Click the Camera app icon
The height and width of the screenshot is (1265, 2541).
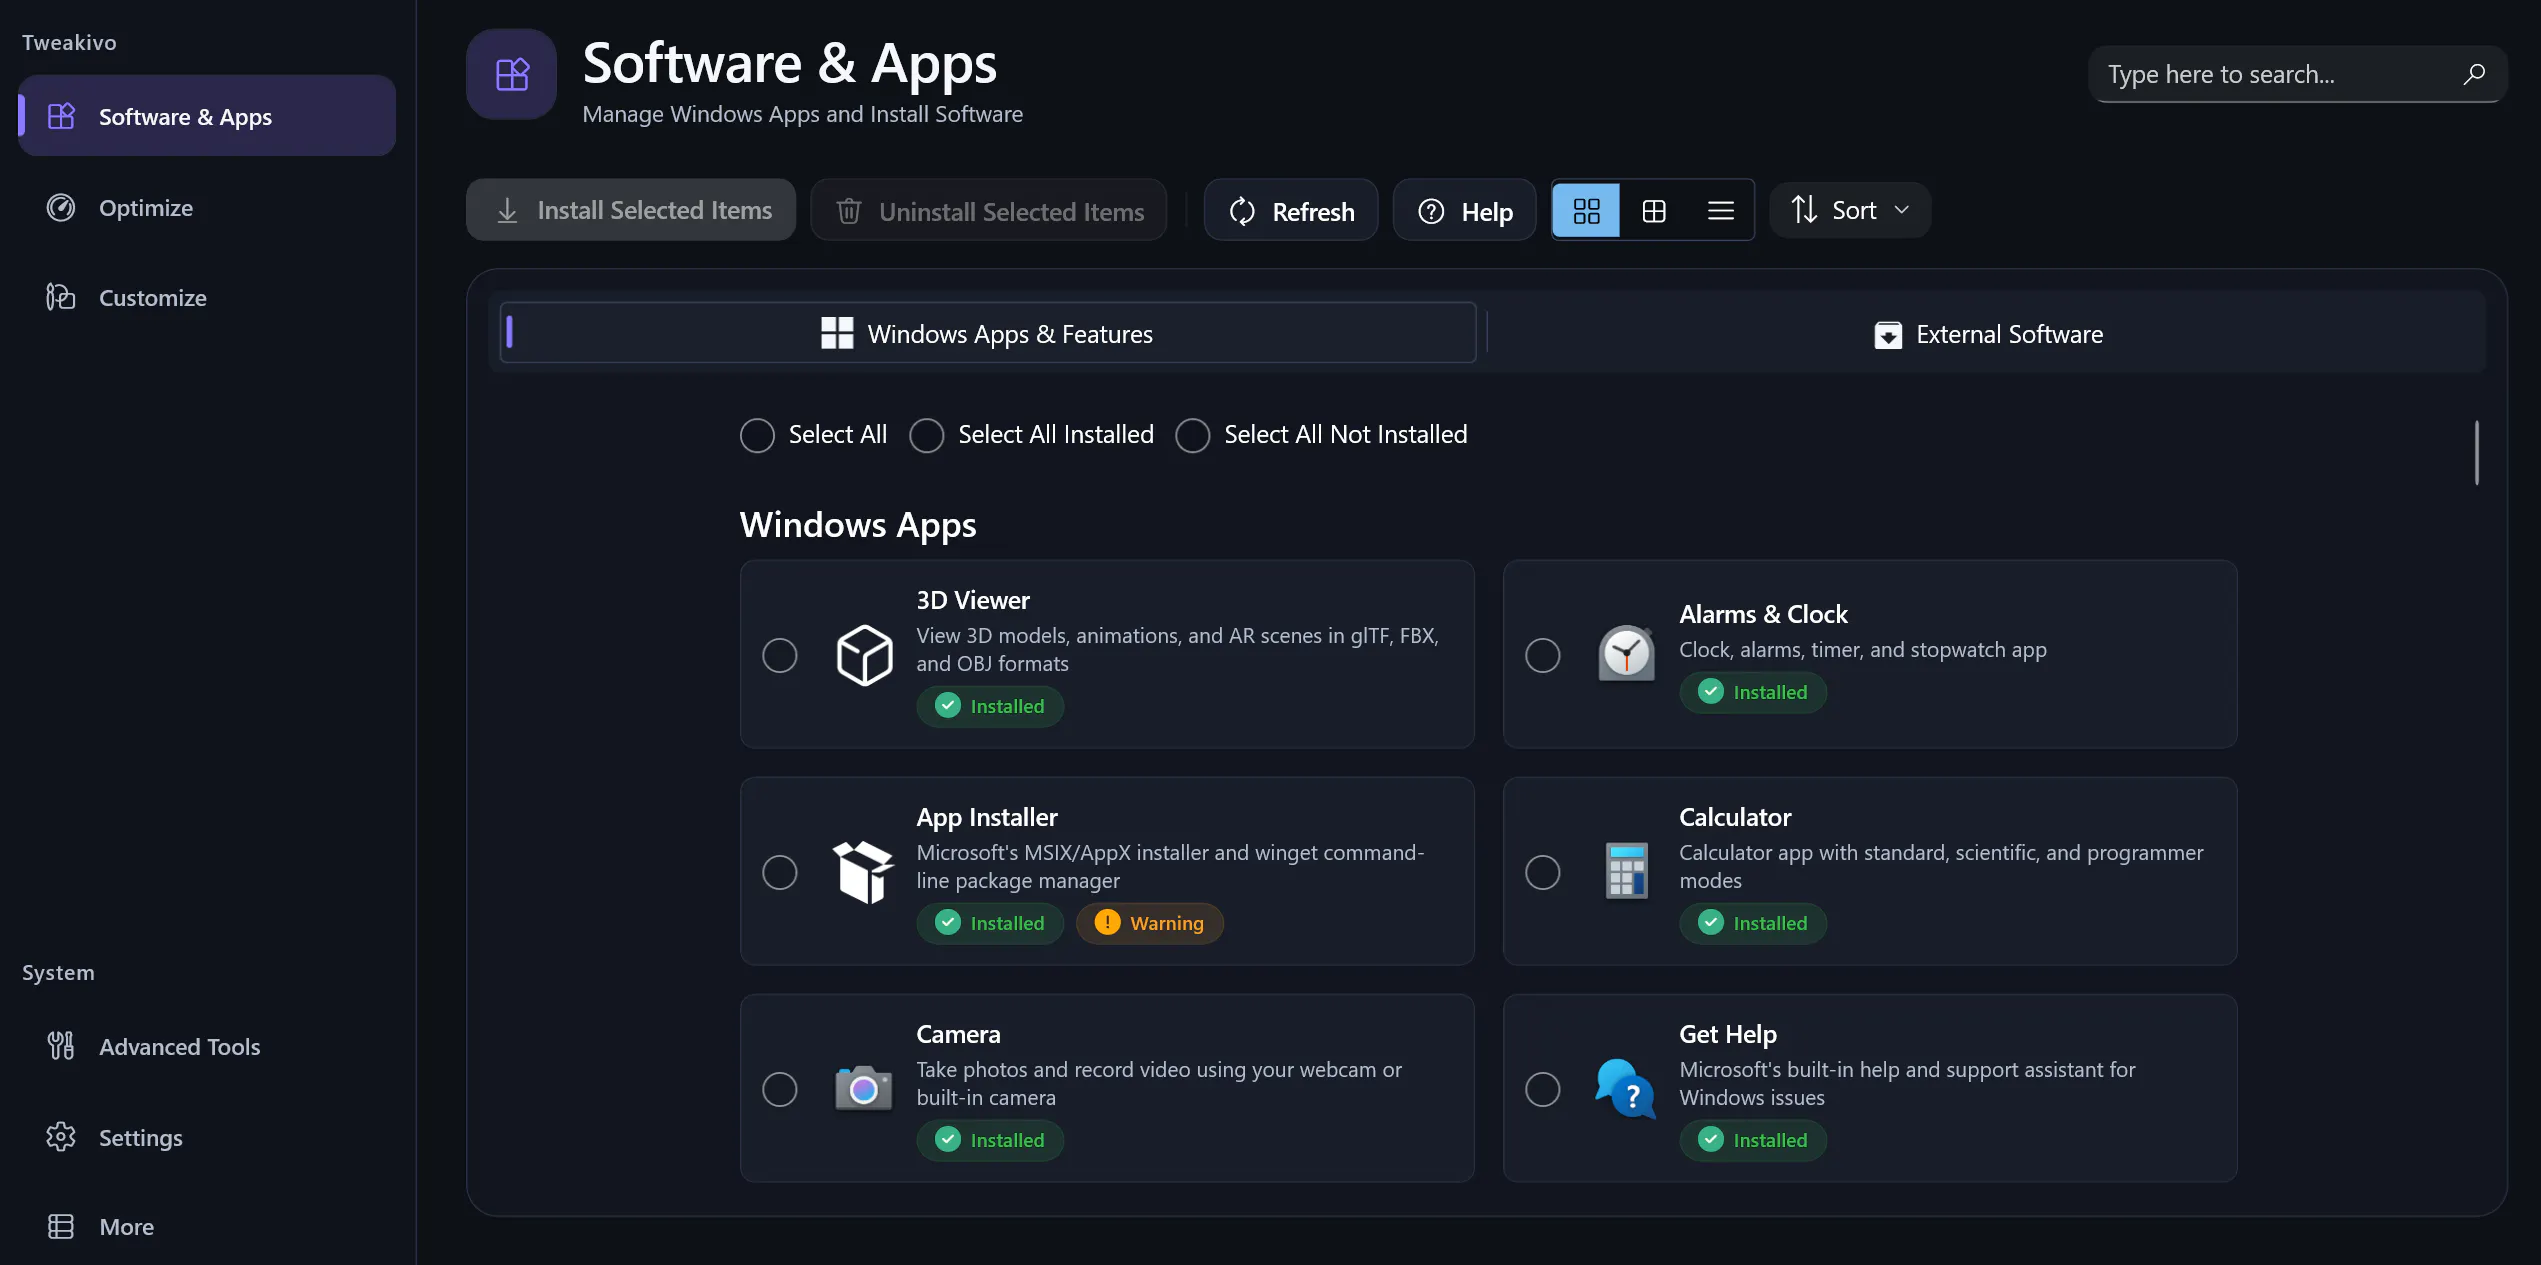coord(863,1088)
